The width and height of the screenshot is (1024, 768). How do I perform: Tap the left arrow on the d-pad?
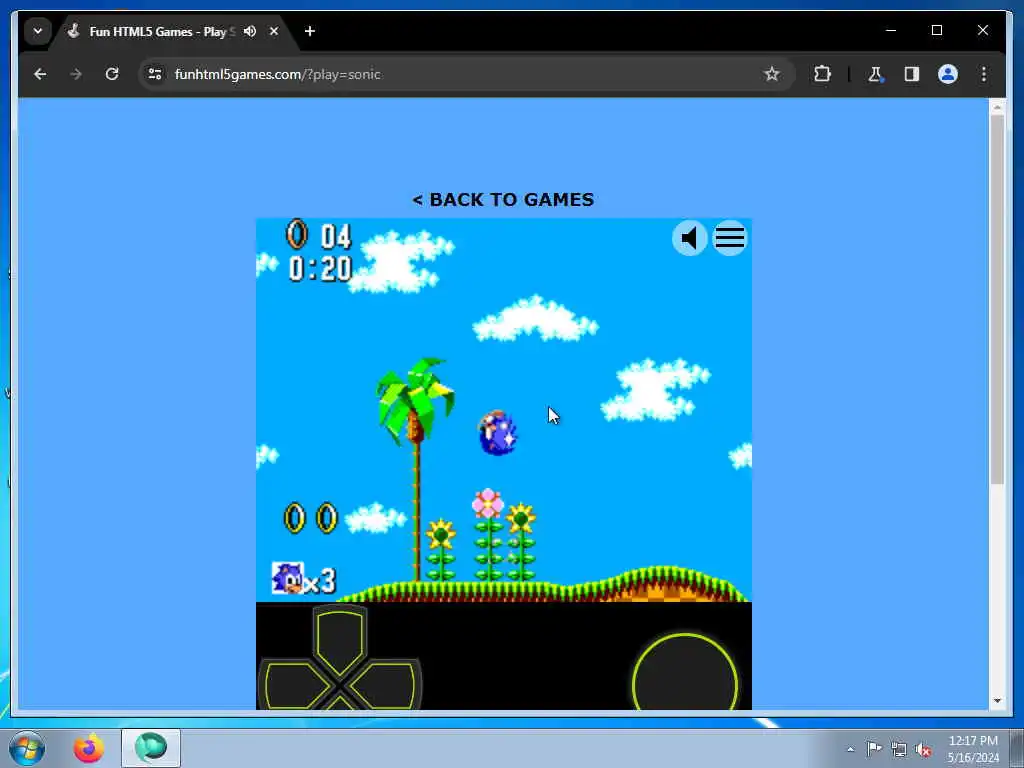pyautogui.click(x=296, y=686)
